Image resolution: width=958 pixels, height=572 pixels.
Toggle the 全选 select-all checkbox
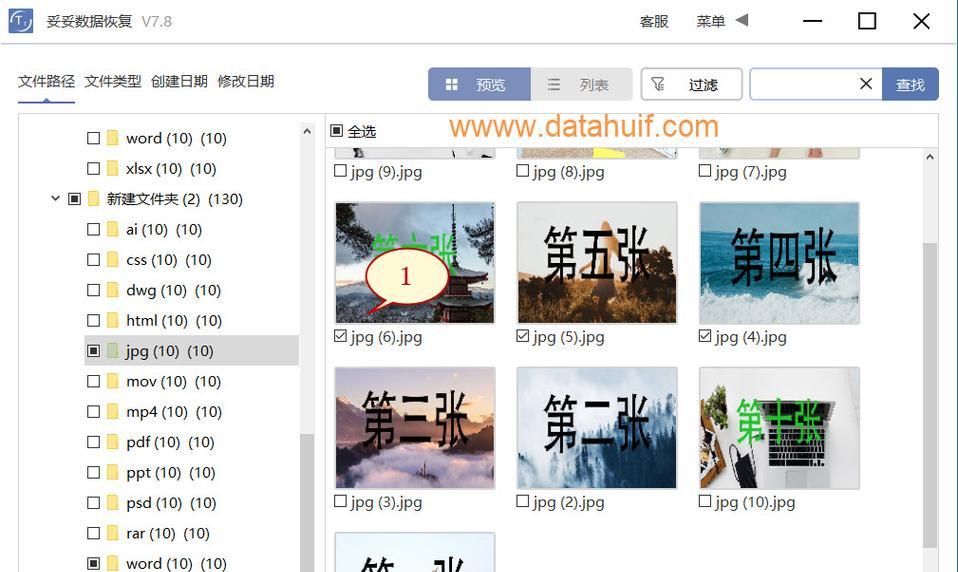tap(336, 131)
